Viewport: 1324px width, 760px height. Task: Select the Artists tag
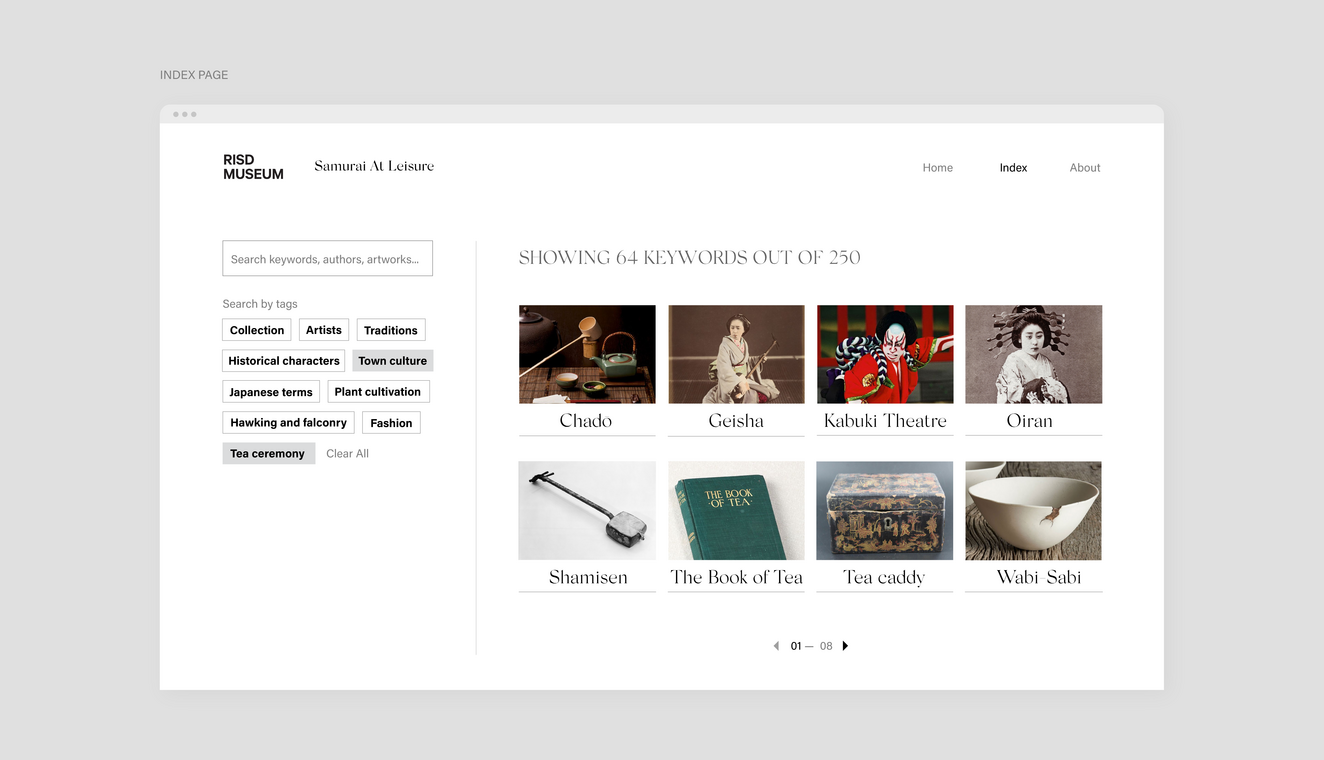pyautogui.click(x=323, y=330)
